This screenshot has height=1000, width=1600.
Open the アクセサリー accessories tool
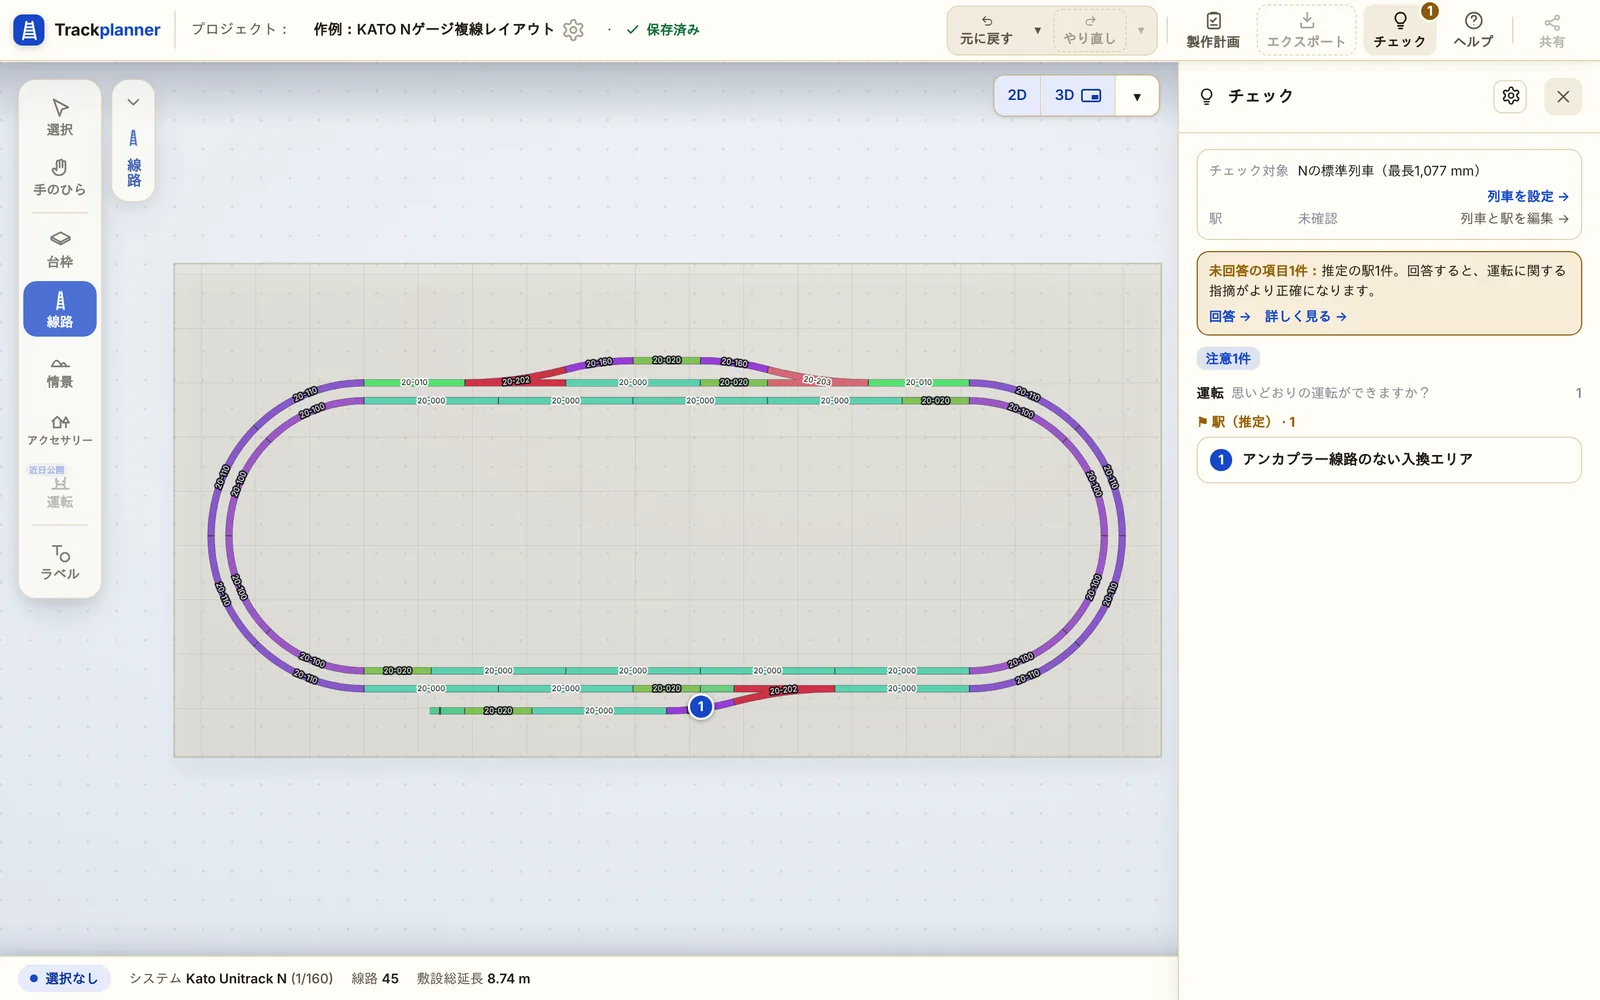pyautogui.click(x=60, y=430)
